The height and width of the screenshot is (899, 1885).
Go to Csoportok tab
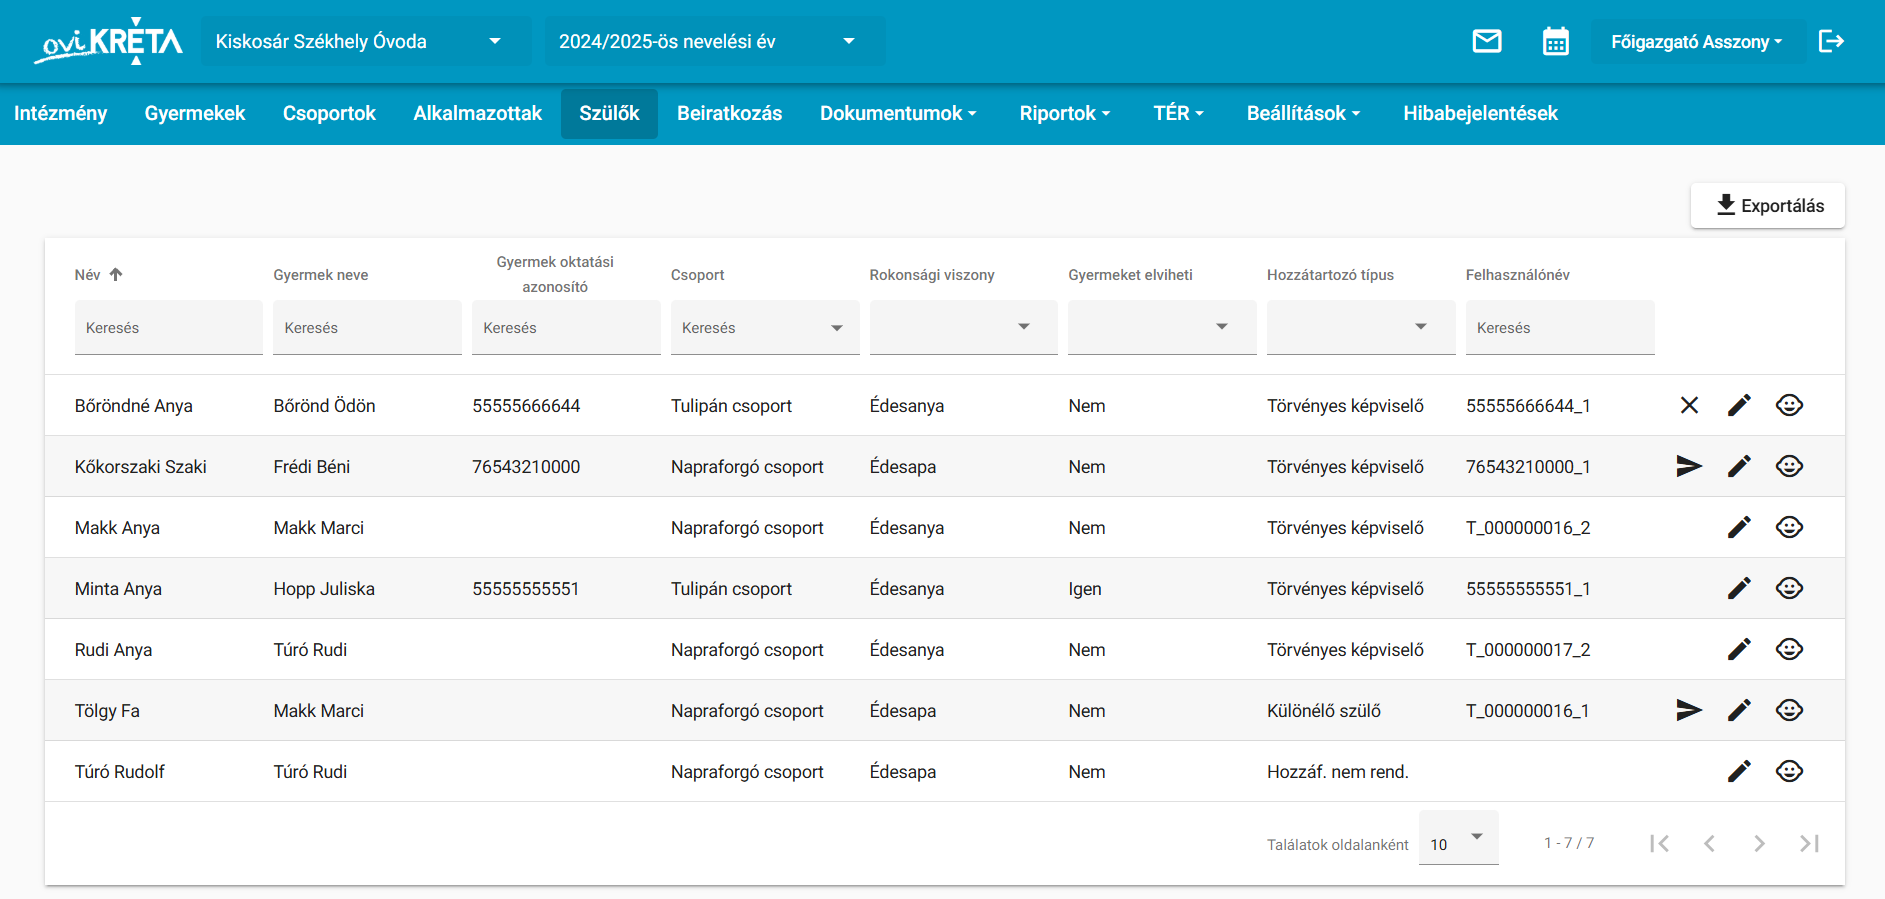point(329,113)
